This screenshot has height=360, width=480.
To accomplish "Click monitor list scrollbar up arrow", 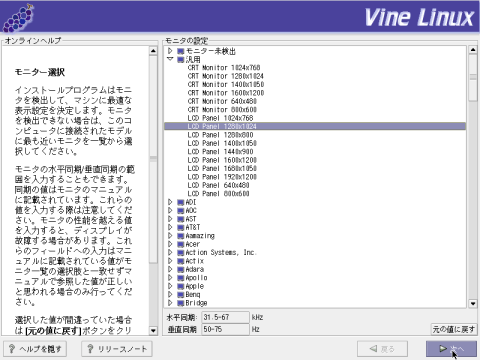I will tap(473, 50).
